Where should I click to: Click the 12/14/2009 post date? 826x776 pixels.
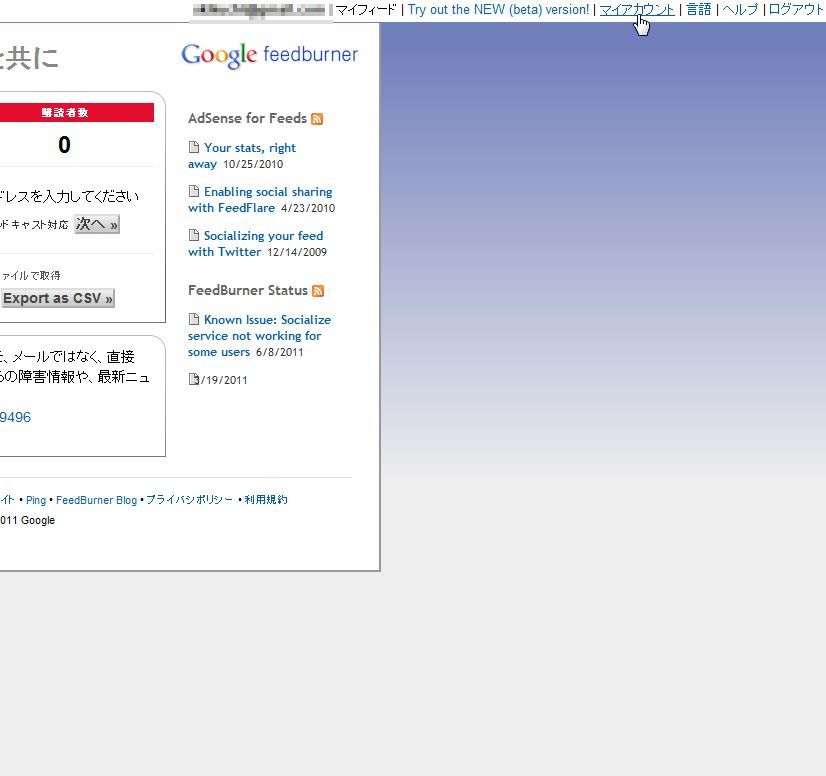point(297,252)
